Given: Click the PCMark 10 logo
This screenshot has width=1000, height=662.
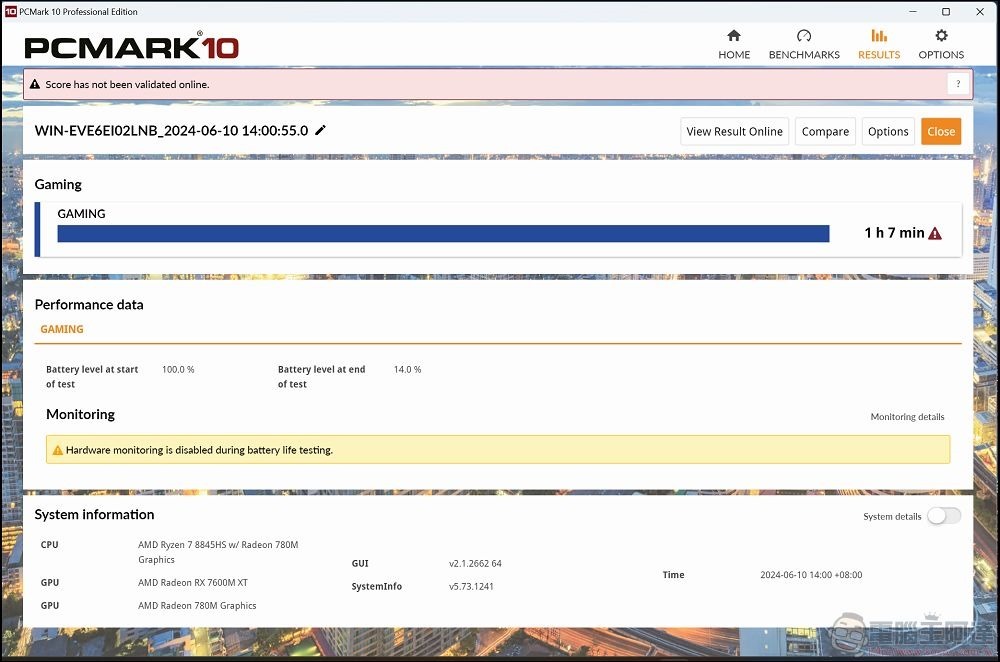Looking at the screenshot, I should [x=131, y=47].
